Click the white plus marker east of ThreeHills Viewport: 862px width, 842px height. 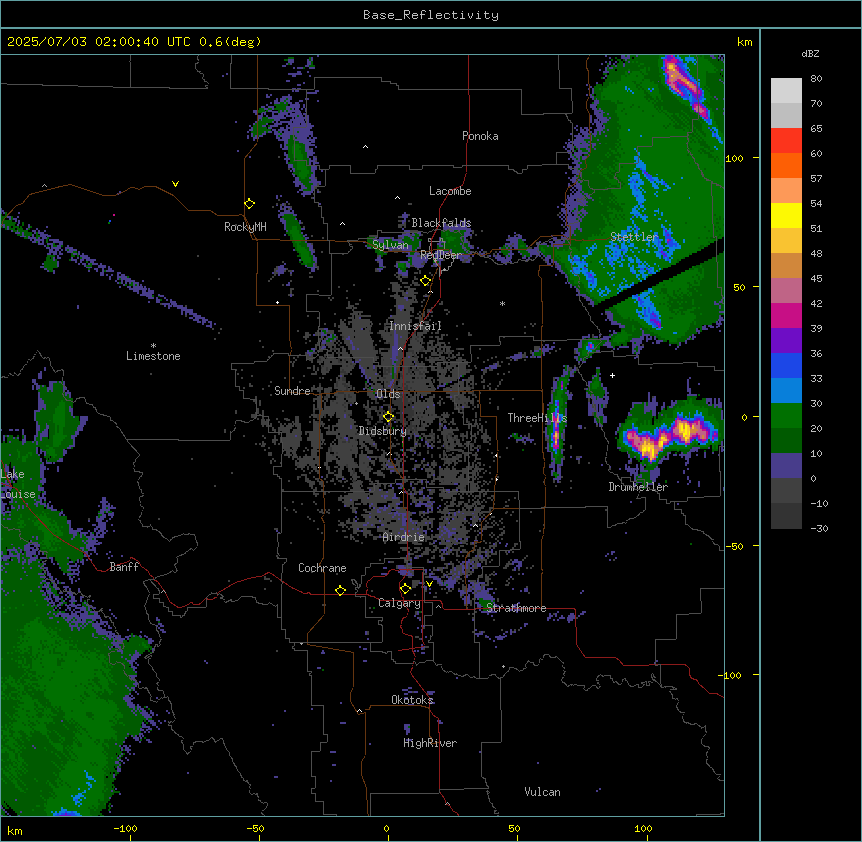point(612,375)
